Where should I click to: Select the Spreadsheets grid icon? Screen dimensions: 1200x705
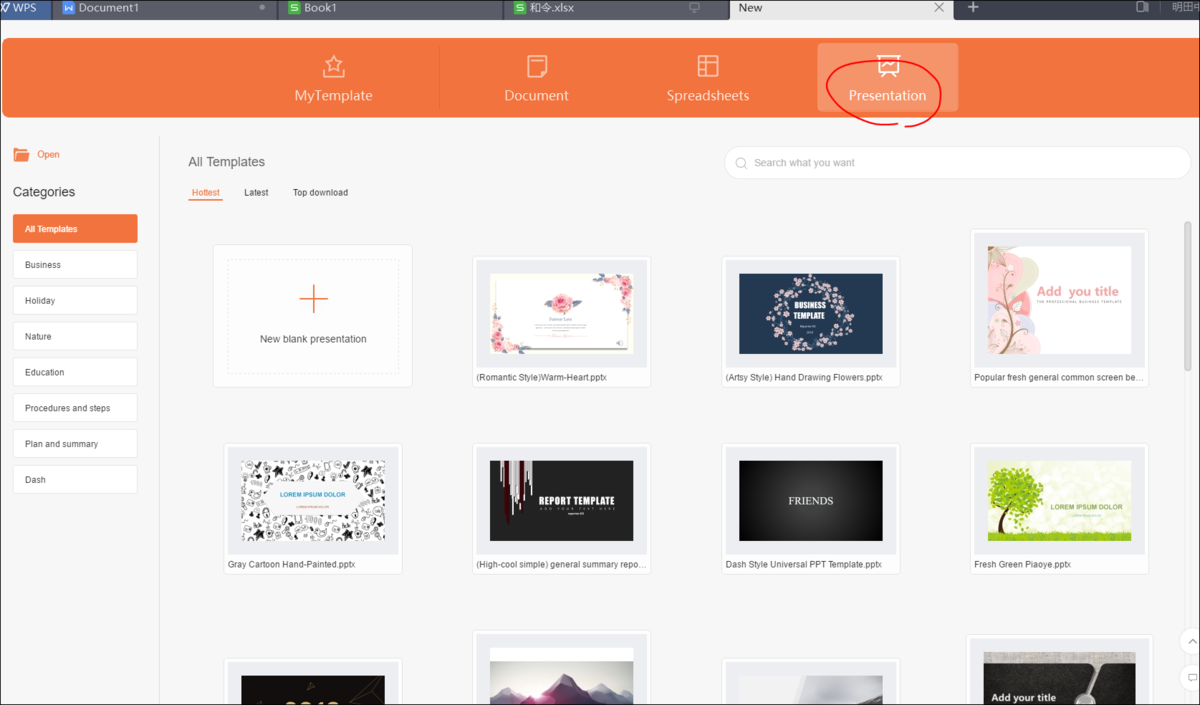708,66
